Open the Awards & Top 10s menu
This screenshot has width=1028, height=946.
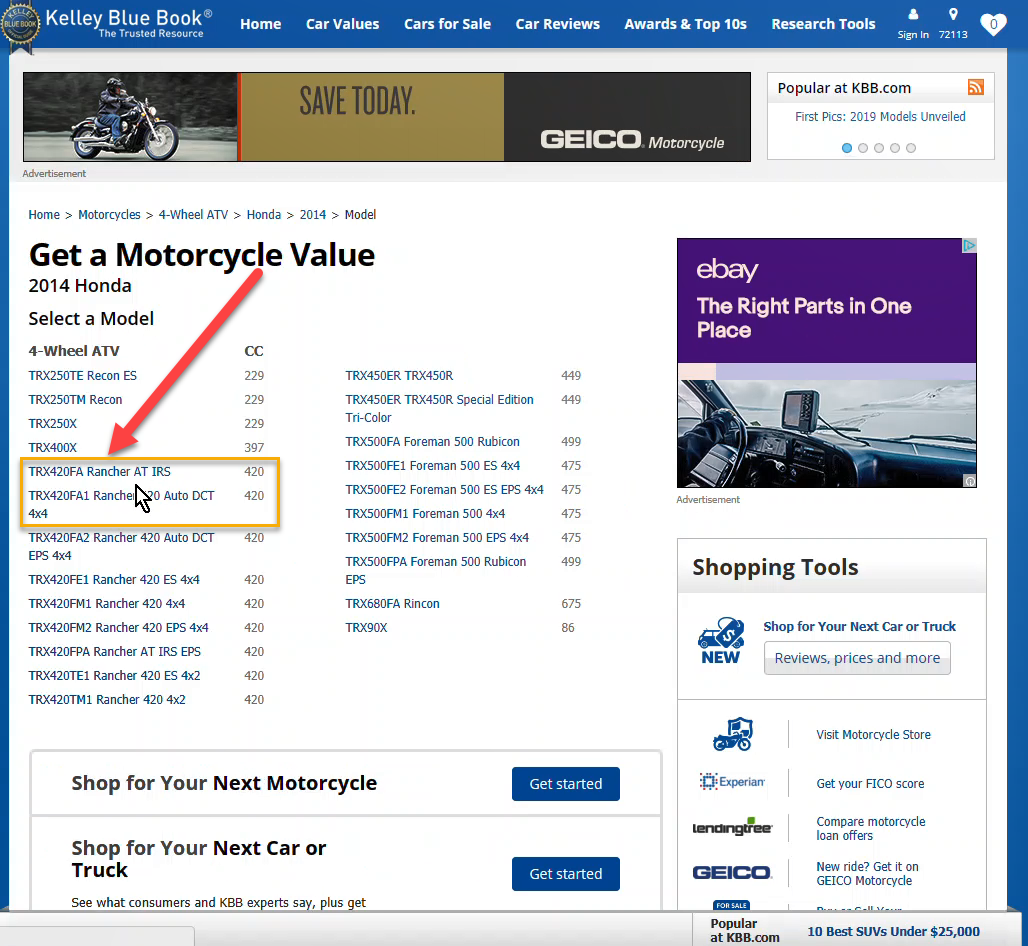click(685, 24)
